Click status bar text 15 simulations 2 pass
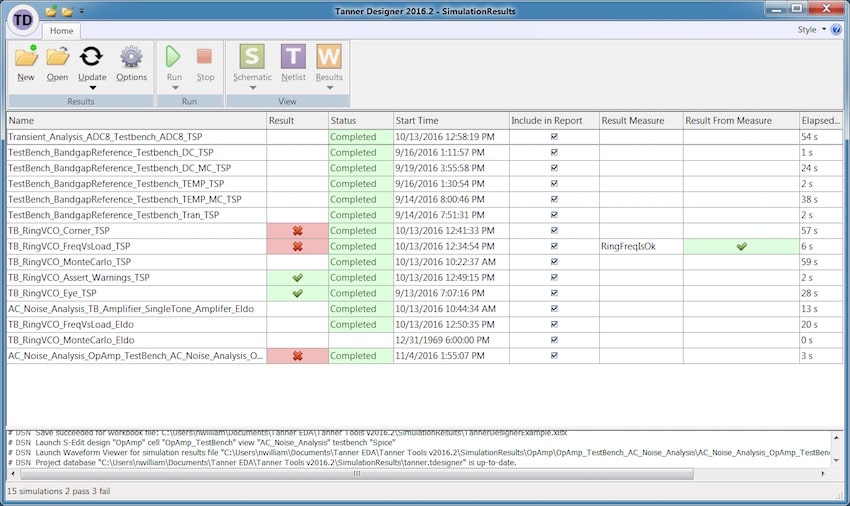Image resolution: width=850 pixels, height=506 pixels. [x=59, y=491]
